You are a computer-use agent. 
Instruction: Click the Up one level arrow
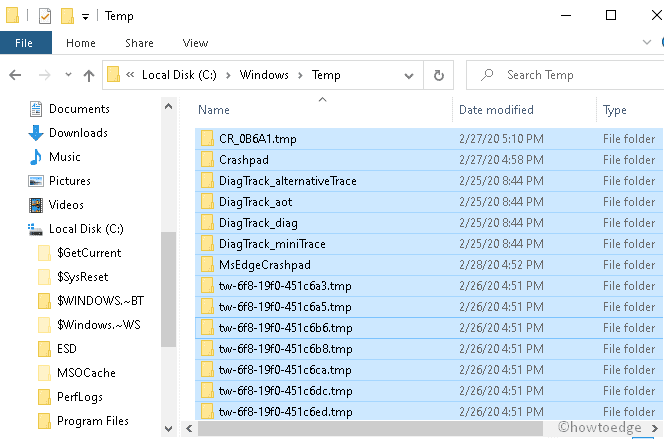[x=88, y=75]
